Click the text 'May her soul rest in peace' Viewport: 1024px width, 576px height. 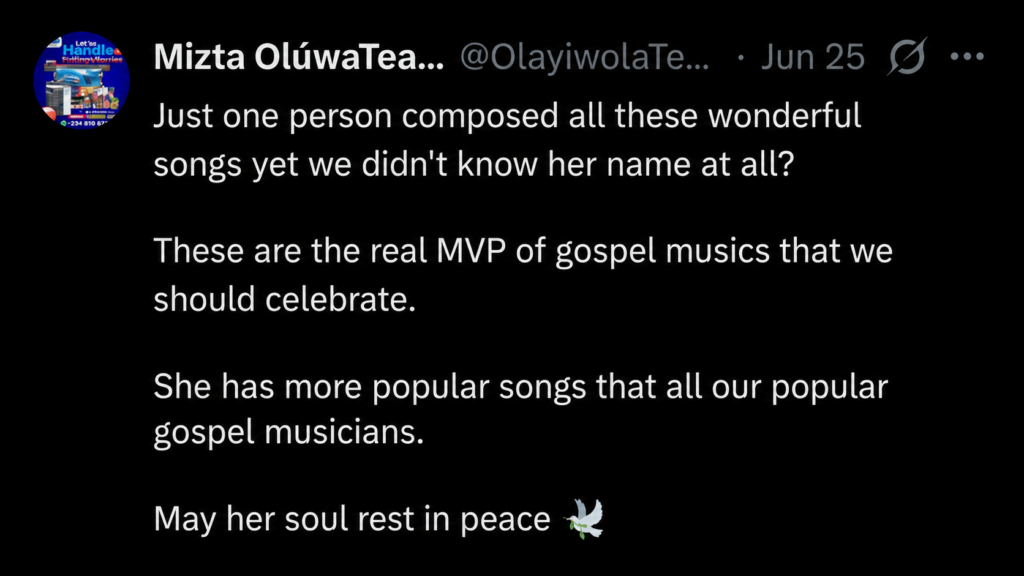coord(352,519)
